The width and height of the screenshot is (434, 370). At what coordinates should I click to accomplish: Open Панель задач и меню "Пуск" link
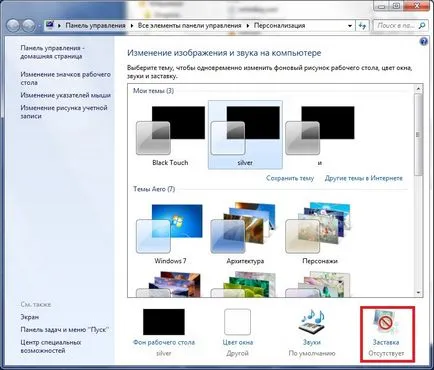[65, 330]
